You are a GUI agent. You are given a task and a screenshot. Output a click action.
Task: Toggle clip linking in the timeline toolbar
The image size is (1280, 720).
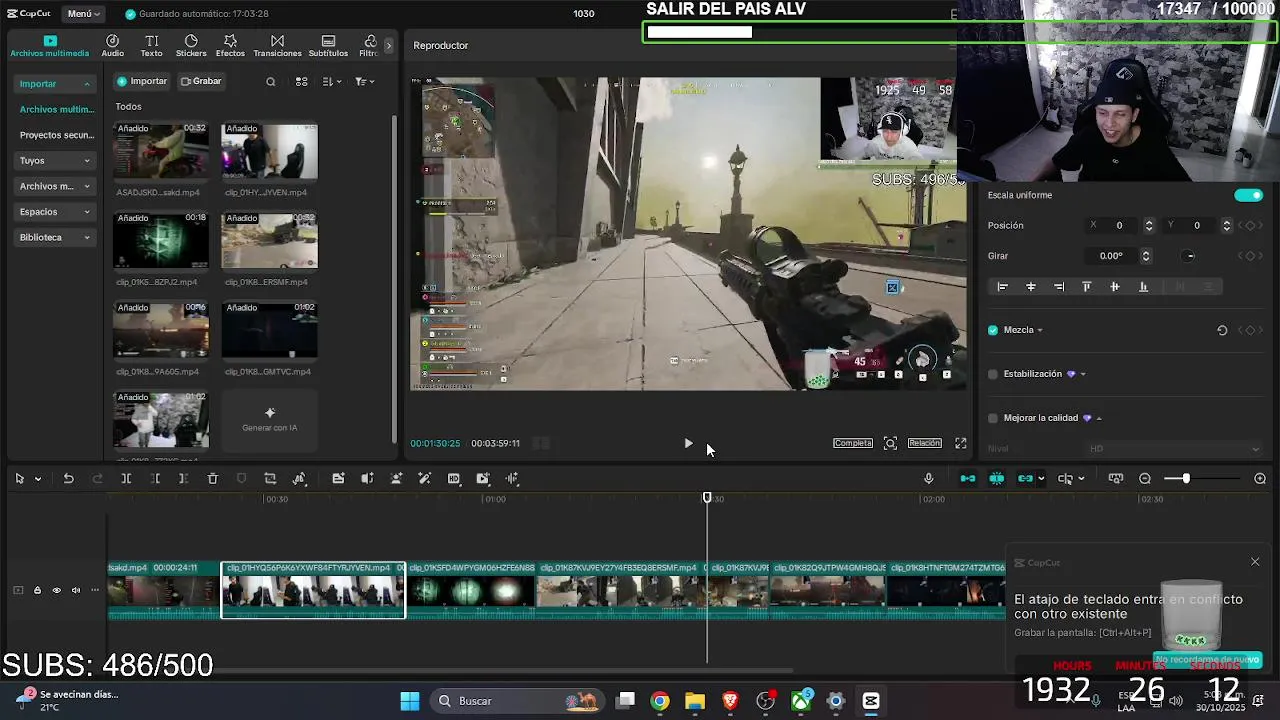[1025, 479]
